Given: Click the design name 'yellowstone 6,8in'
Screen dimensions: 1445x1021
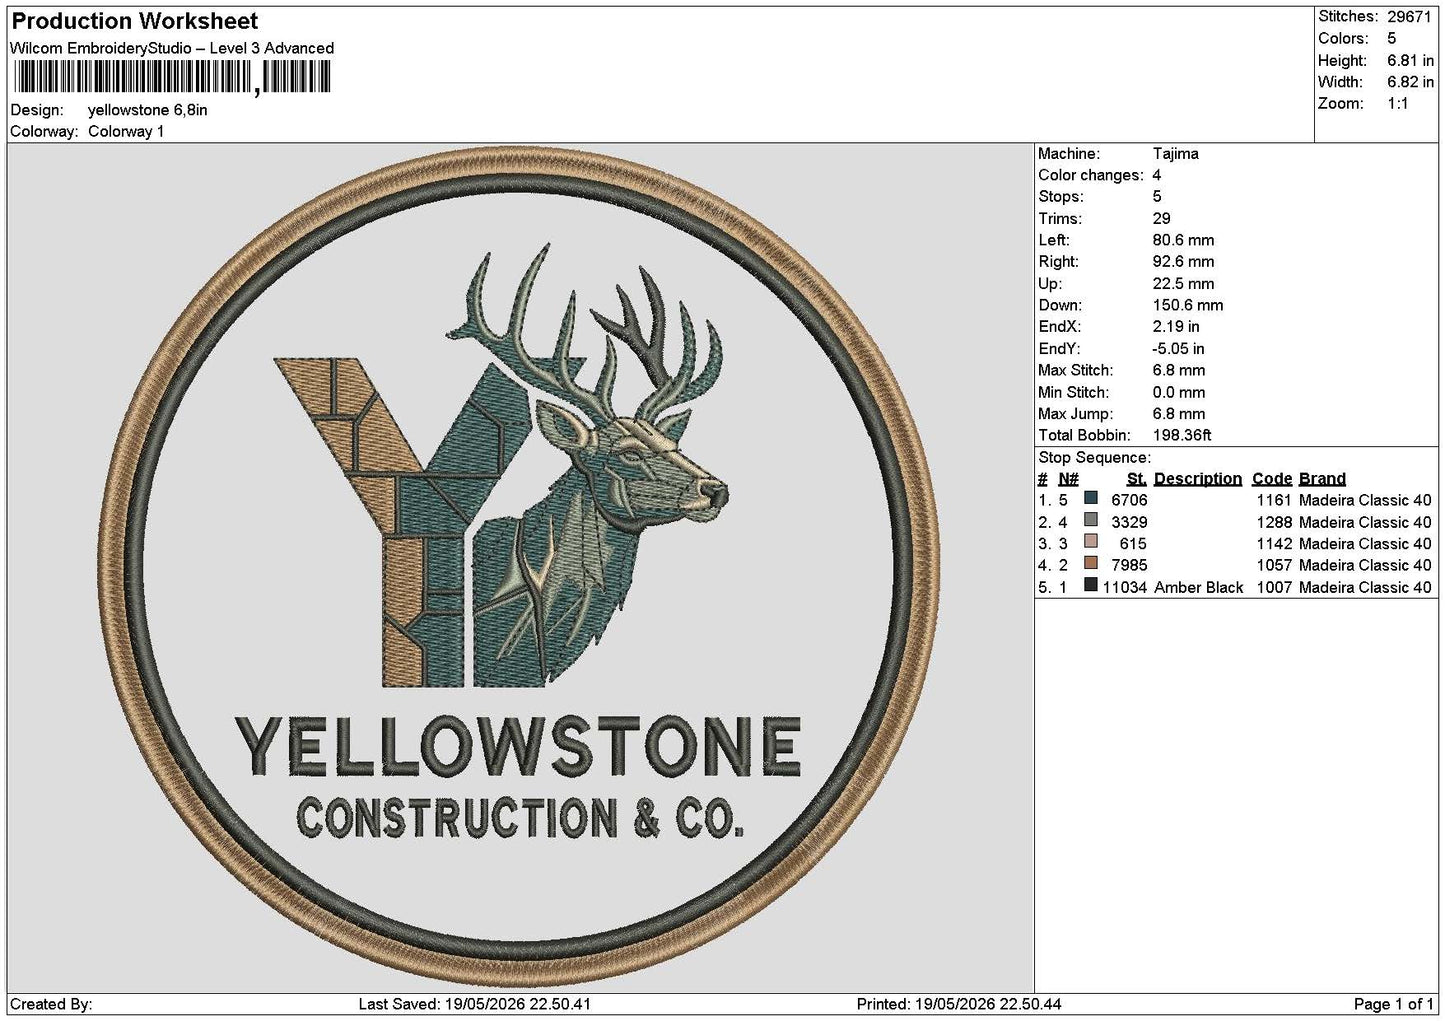Looking at the screenshot, I should point(148,110).
